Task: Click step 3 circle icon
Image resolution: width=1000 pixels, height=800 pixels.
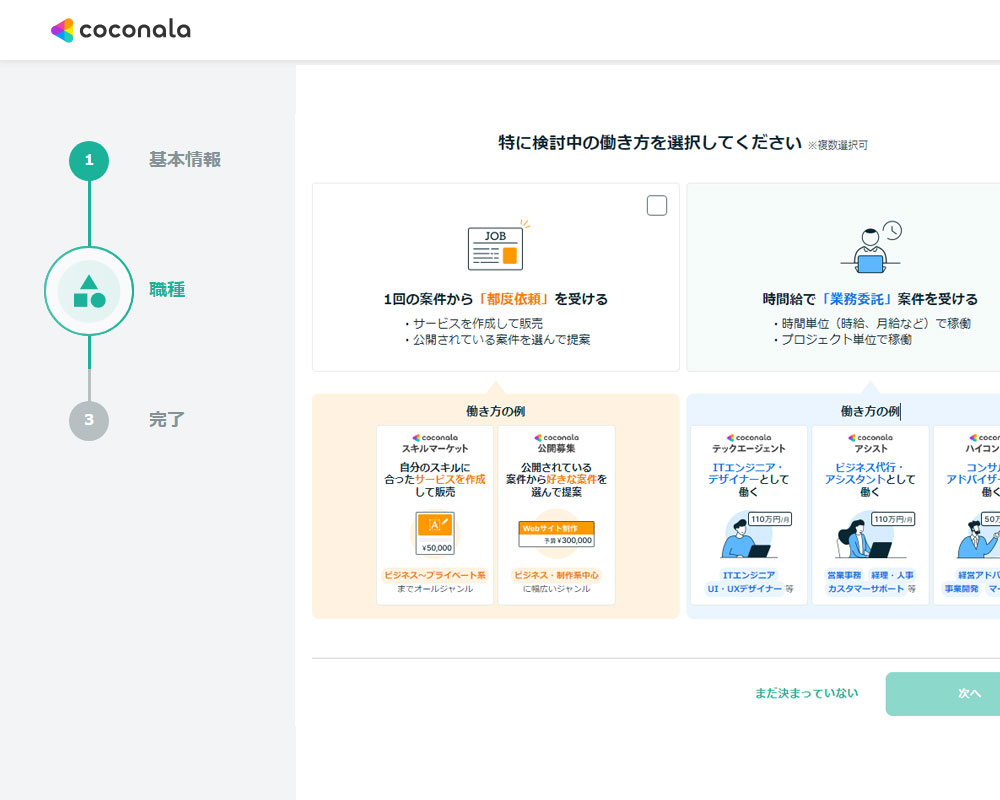Action: click(89, 420)
